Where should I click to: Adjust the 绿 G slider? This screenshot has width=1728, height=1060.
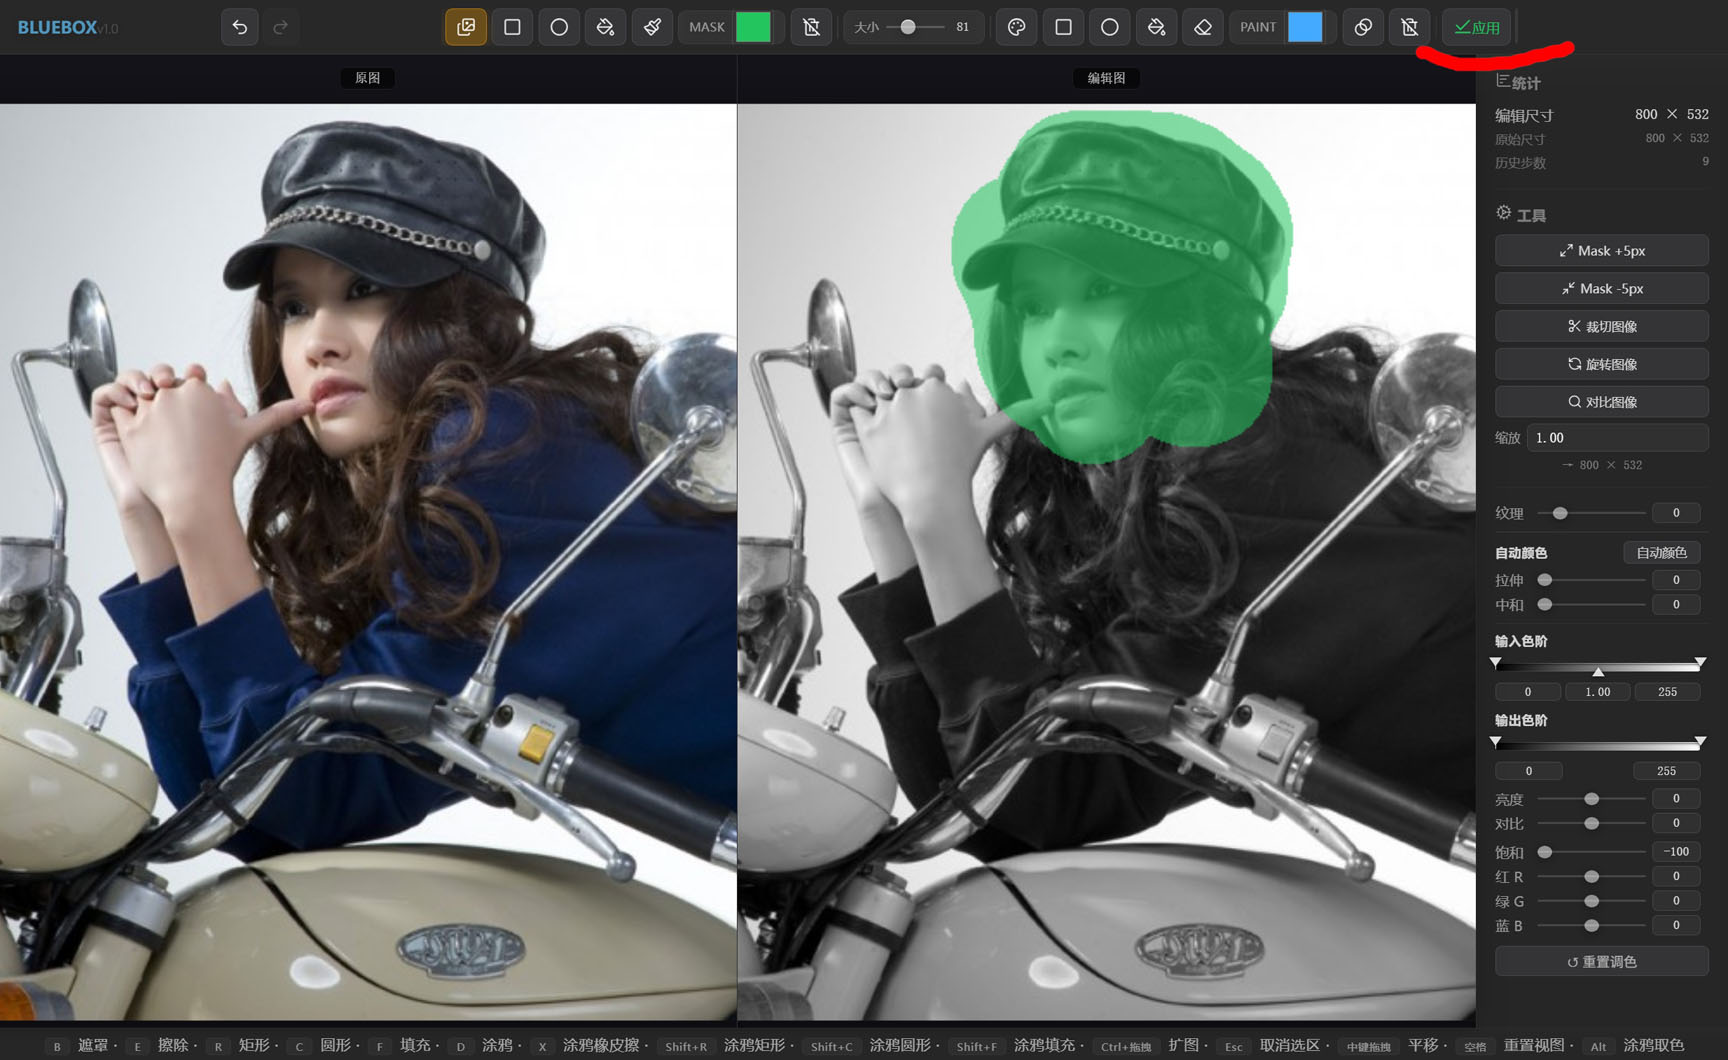1591,901
